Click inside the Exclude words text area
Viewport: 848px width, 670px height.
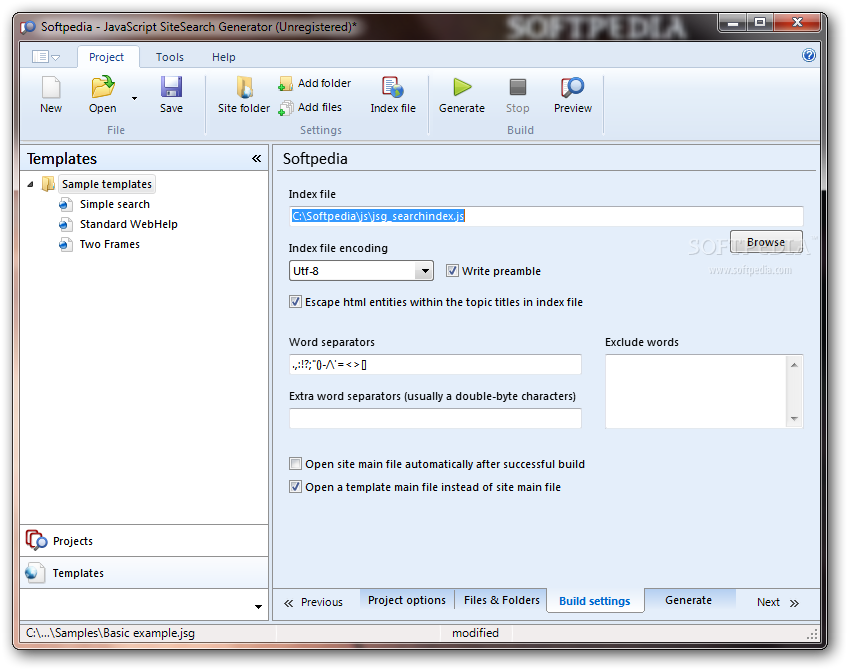pyautogui.click(x=697, y=392)
